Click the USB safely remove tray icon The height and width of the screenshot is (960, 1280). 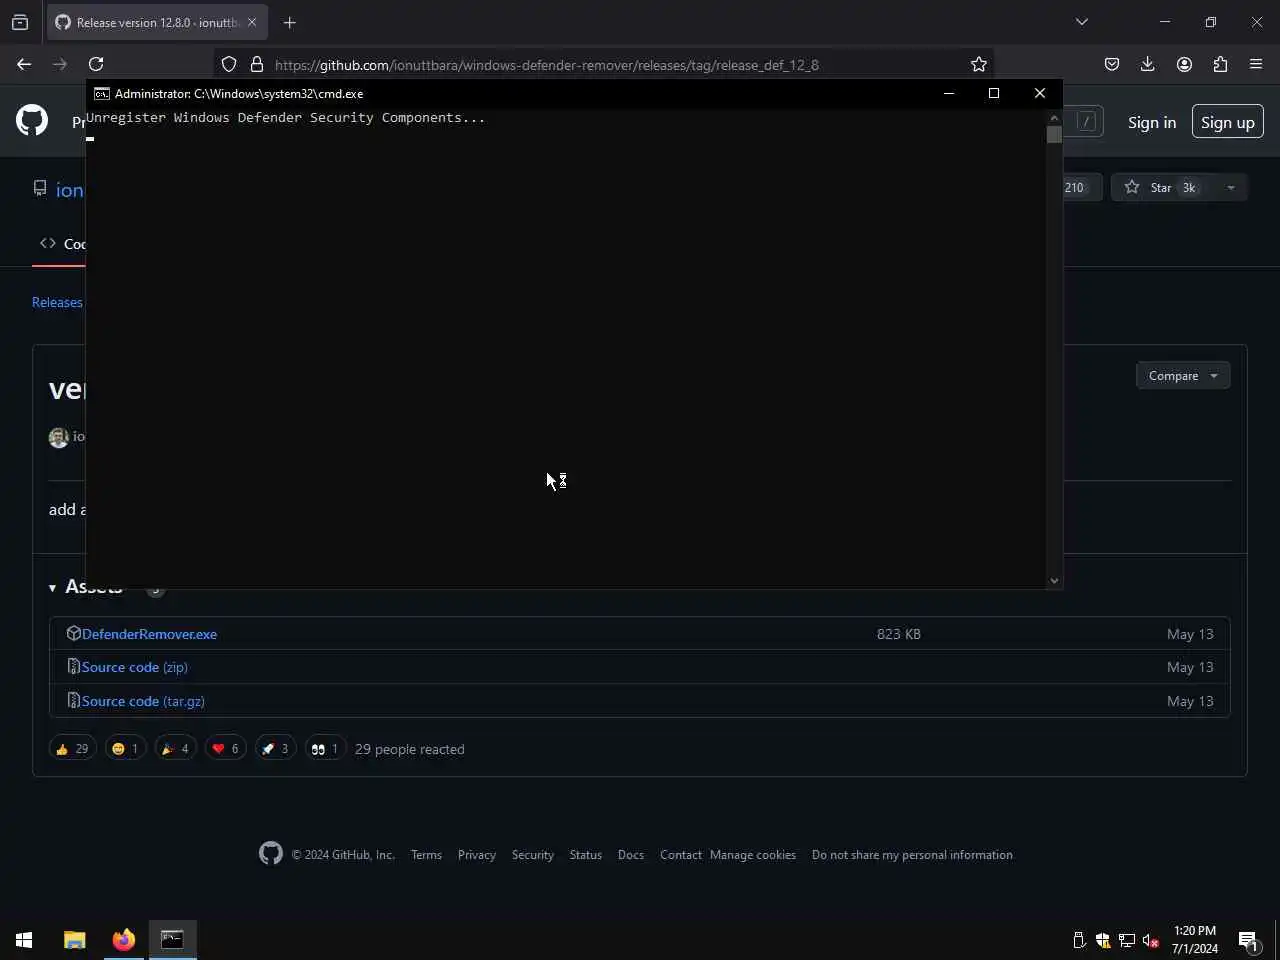pyautogui.click(x=1079, y=940)
